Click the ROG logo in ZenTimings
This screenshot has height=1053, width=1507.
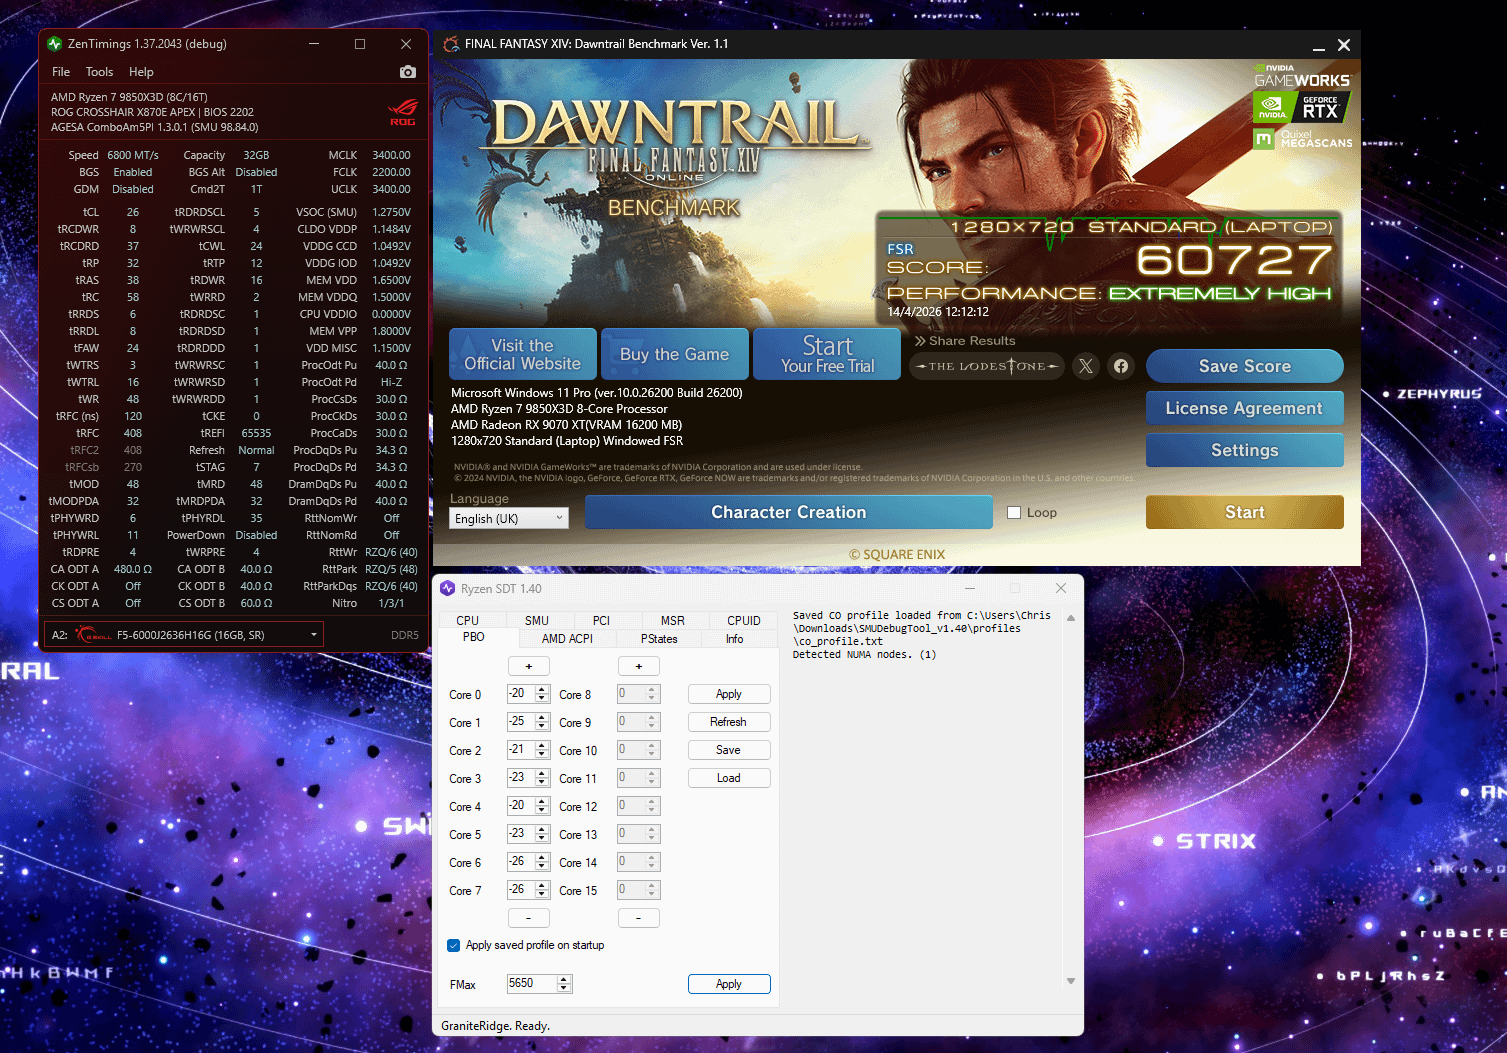click(x=403, y=112)
